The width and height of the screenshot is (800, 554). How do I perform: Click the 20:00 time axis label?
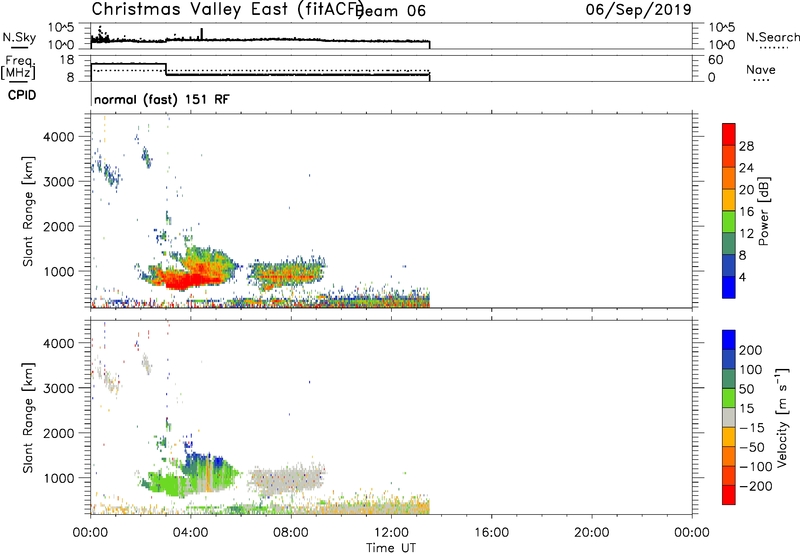click(591, 533)
